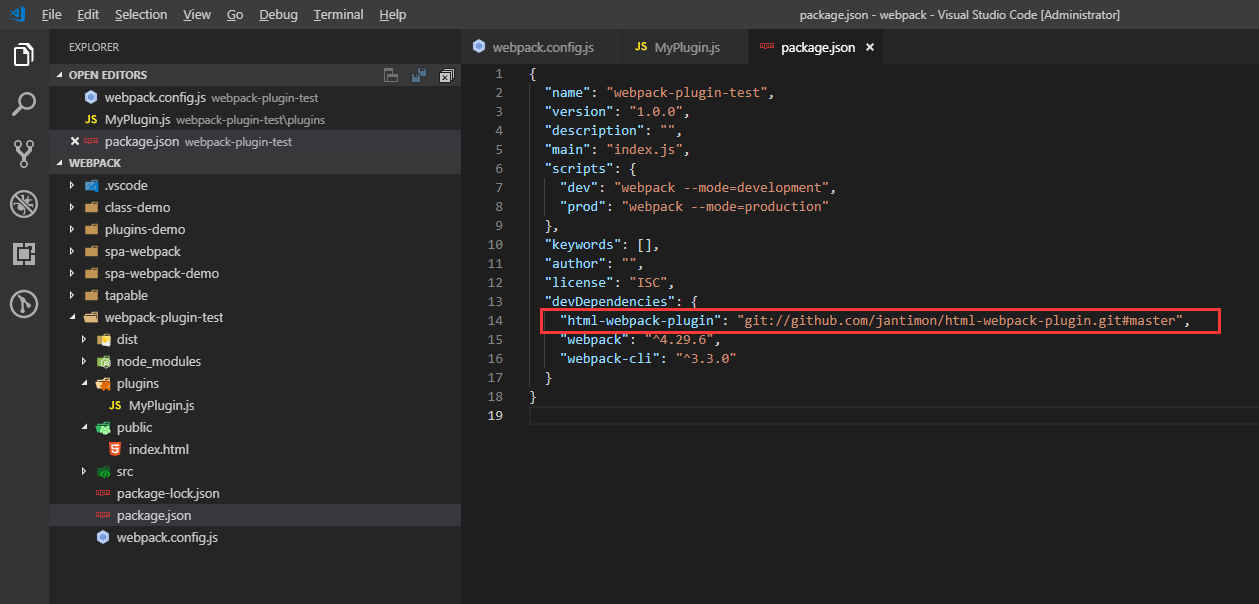The height and width of the screenshot is (604, 1259).
Task: Open the View menu
Action: click(x=197, y=15)
